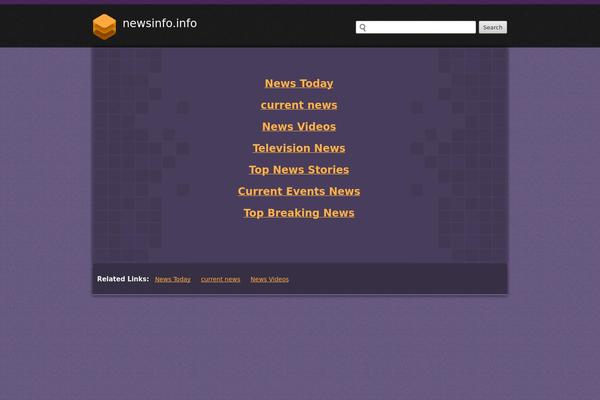
Task: Open the large News Today link
Action: (299, 83)
